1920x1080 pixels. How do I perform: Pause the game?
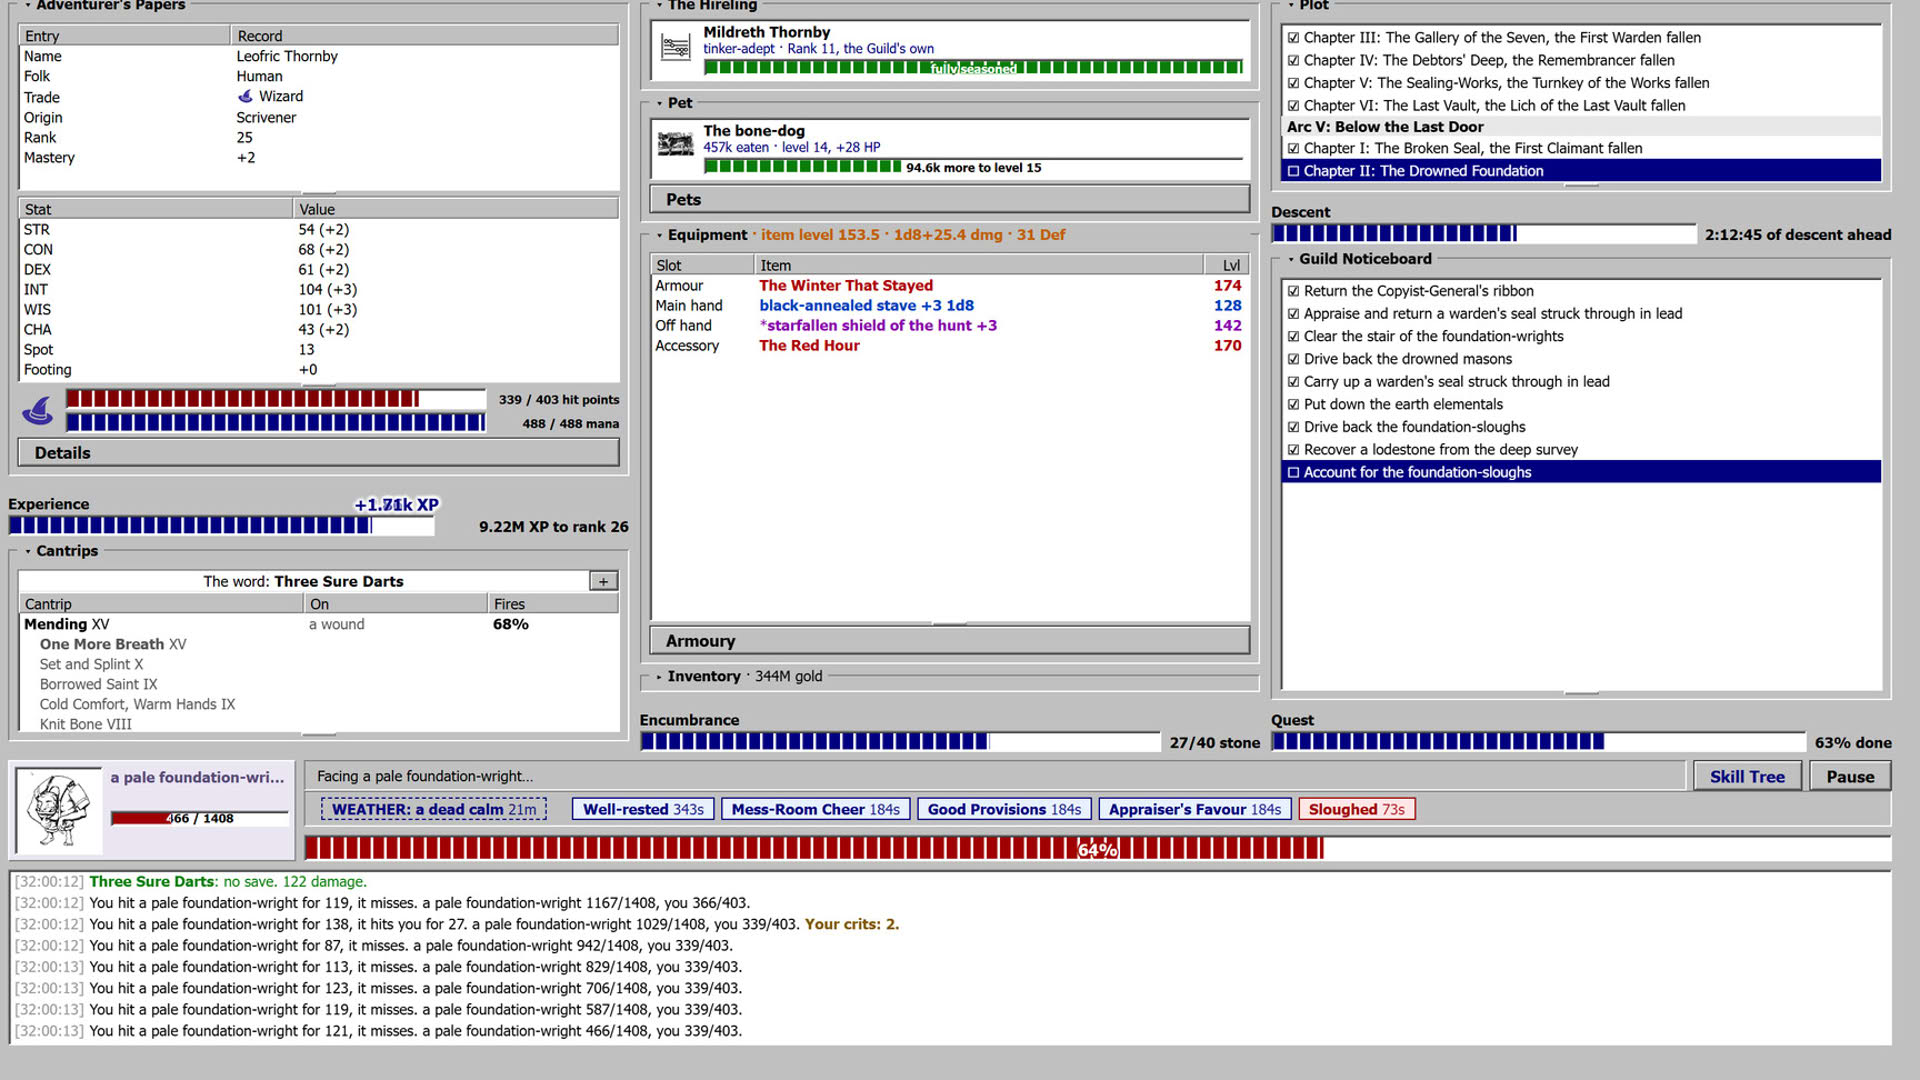[x=1850, y=777]
